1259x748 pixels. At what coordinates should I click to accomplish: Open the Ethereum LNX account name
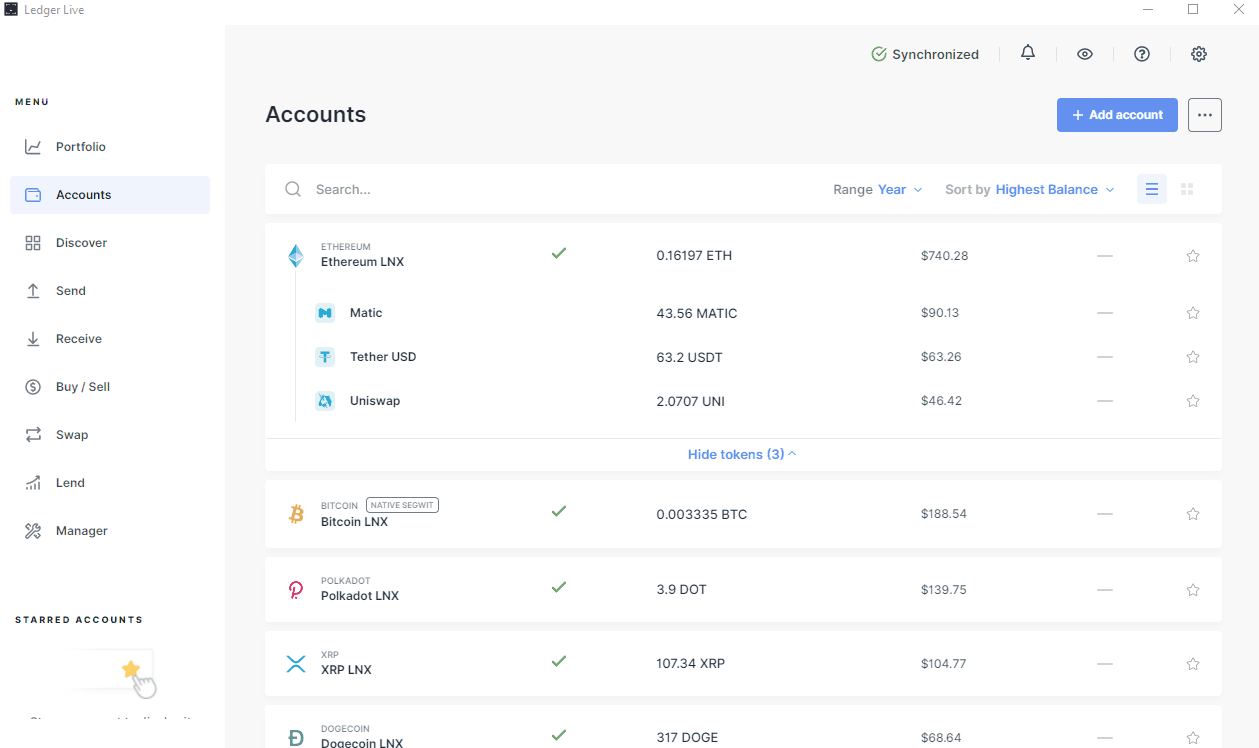[362, 262]
